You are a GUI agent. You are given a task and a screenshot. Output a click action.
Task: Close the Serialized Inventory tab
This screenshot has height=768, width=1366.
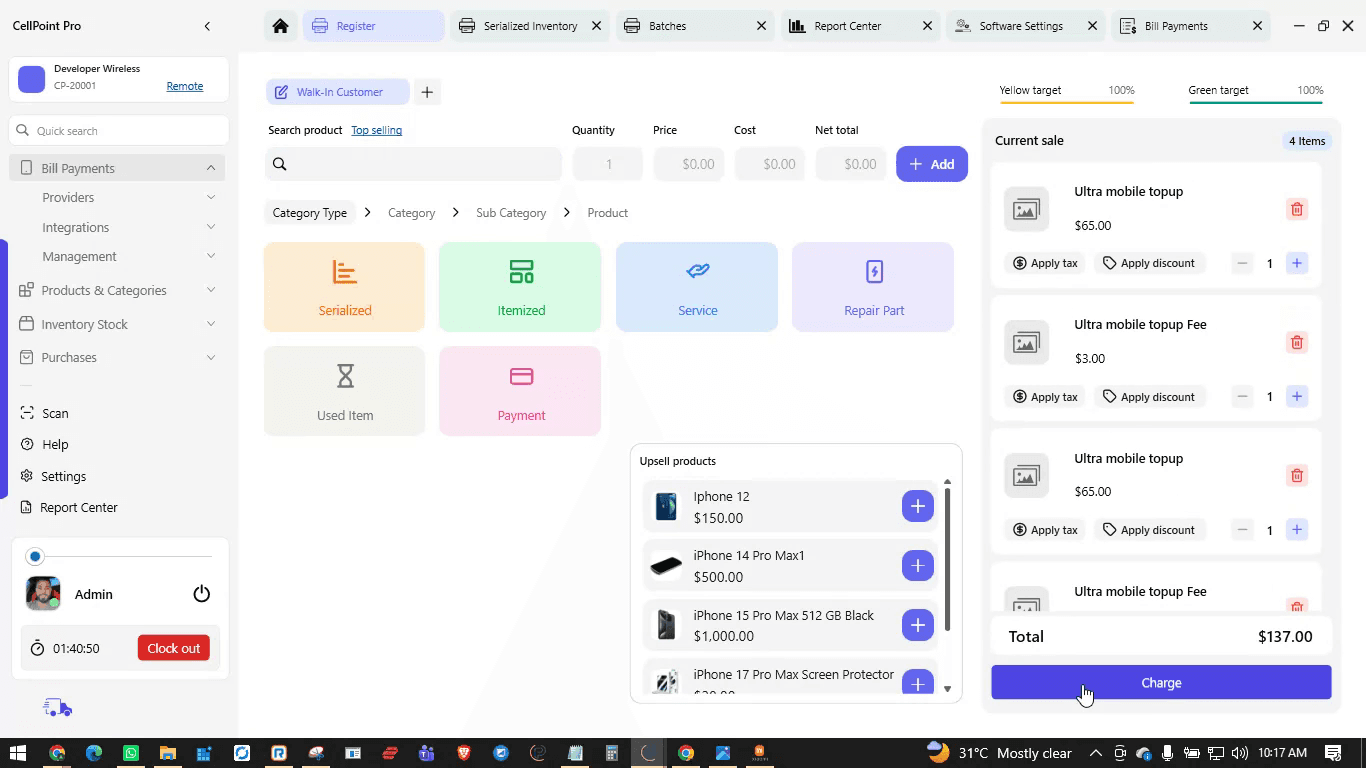[x=596, y=26]
